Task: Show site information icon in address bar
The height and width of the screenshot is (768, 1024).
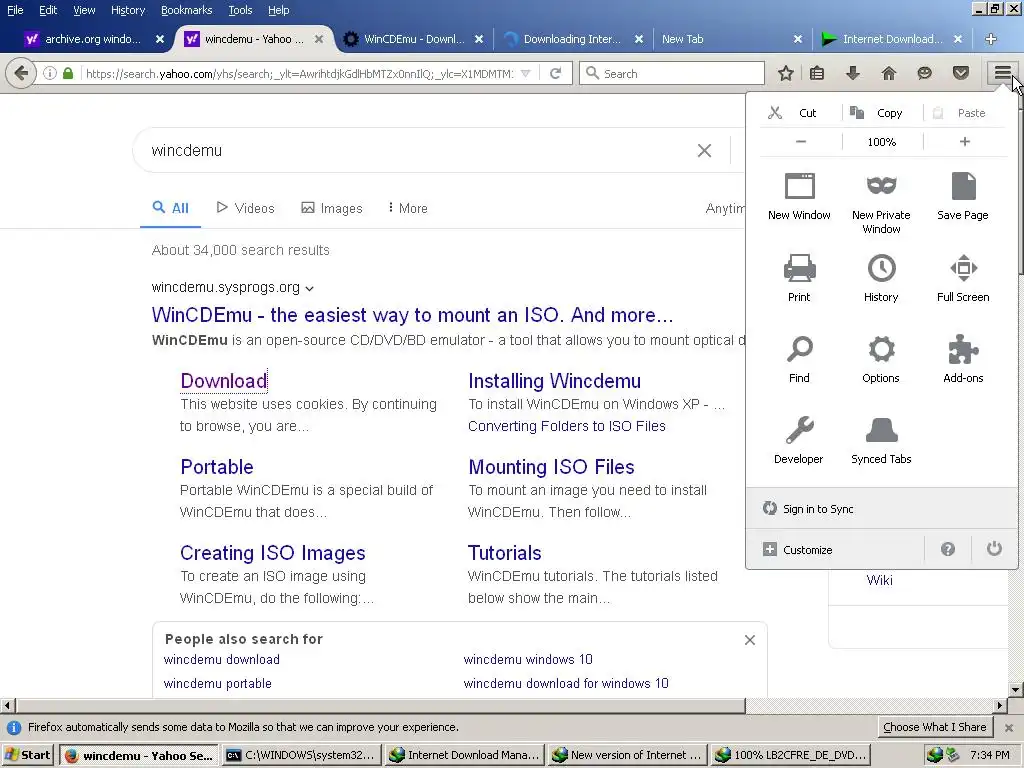Action: (50, 73)
